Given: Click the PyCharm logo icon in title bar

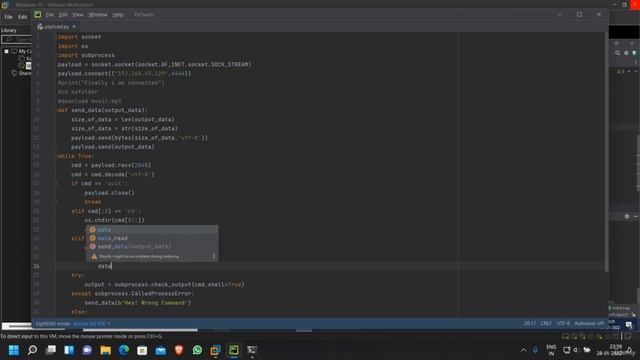Looking at the screenshot, I should 38,15.
